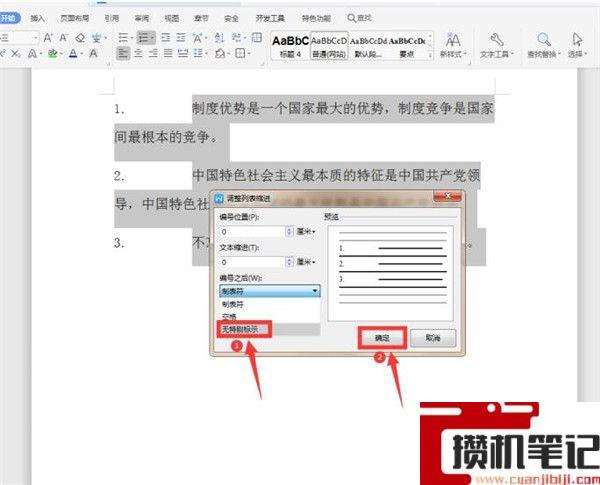Switch to the 审阅 ribbon tab

[142, 18]
